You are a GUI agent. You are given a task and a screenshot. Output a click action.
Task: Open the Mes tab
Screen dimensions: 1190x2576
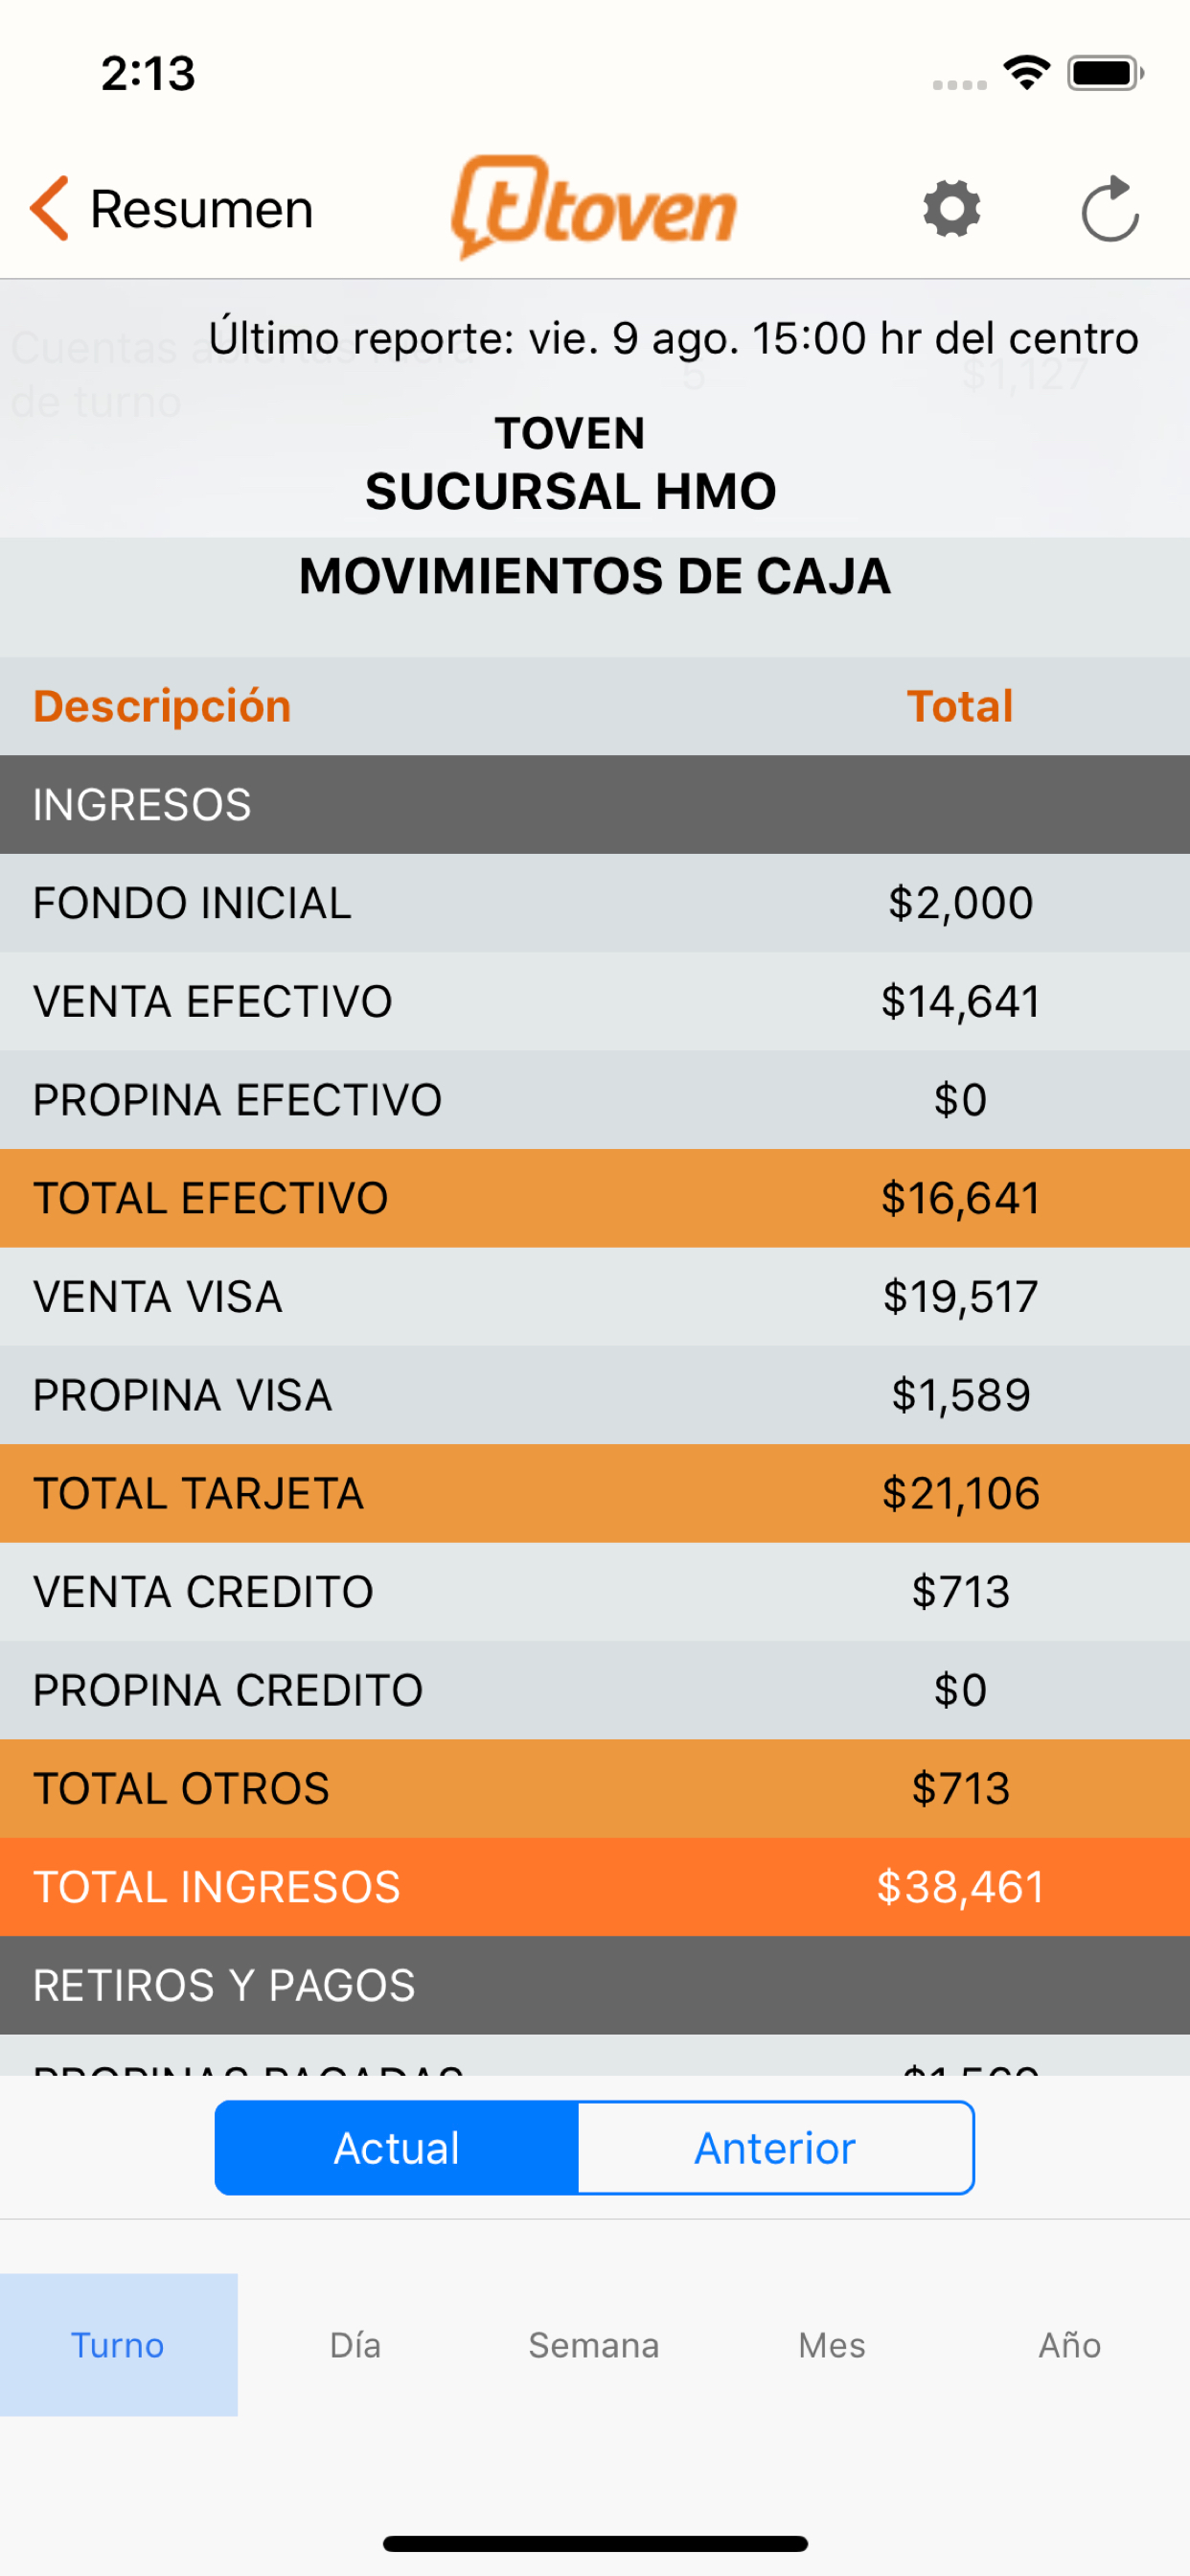832,2345
